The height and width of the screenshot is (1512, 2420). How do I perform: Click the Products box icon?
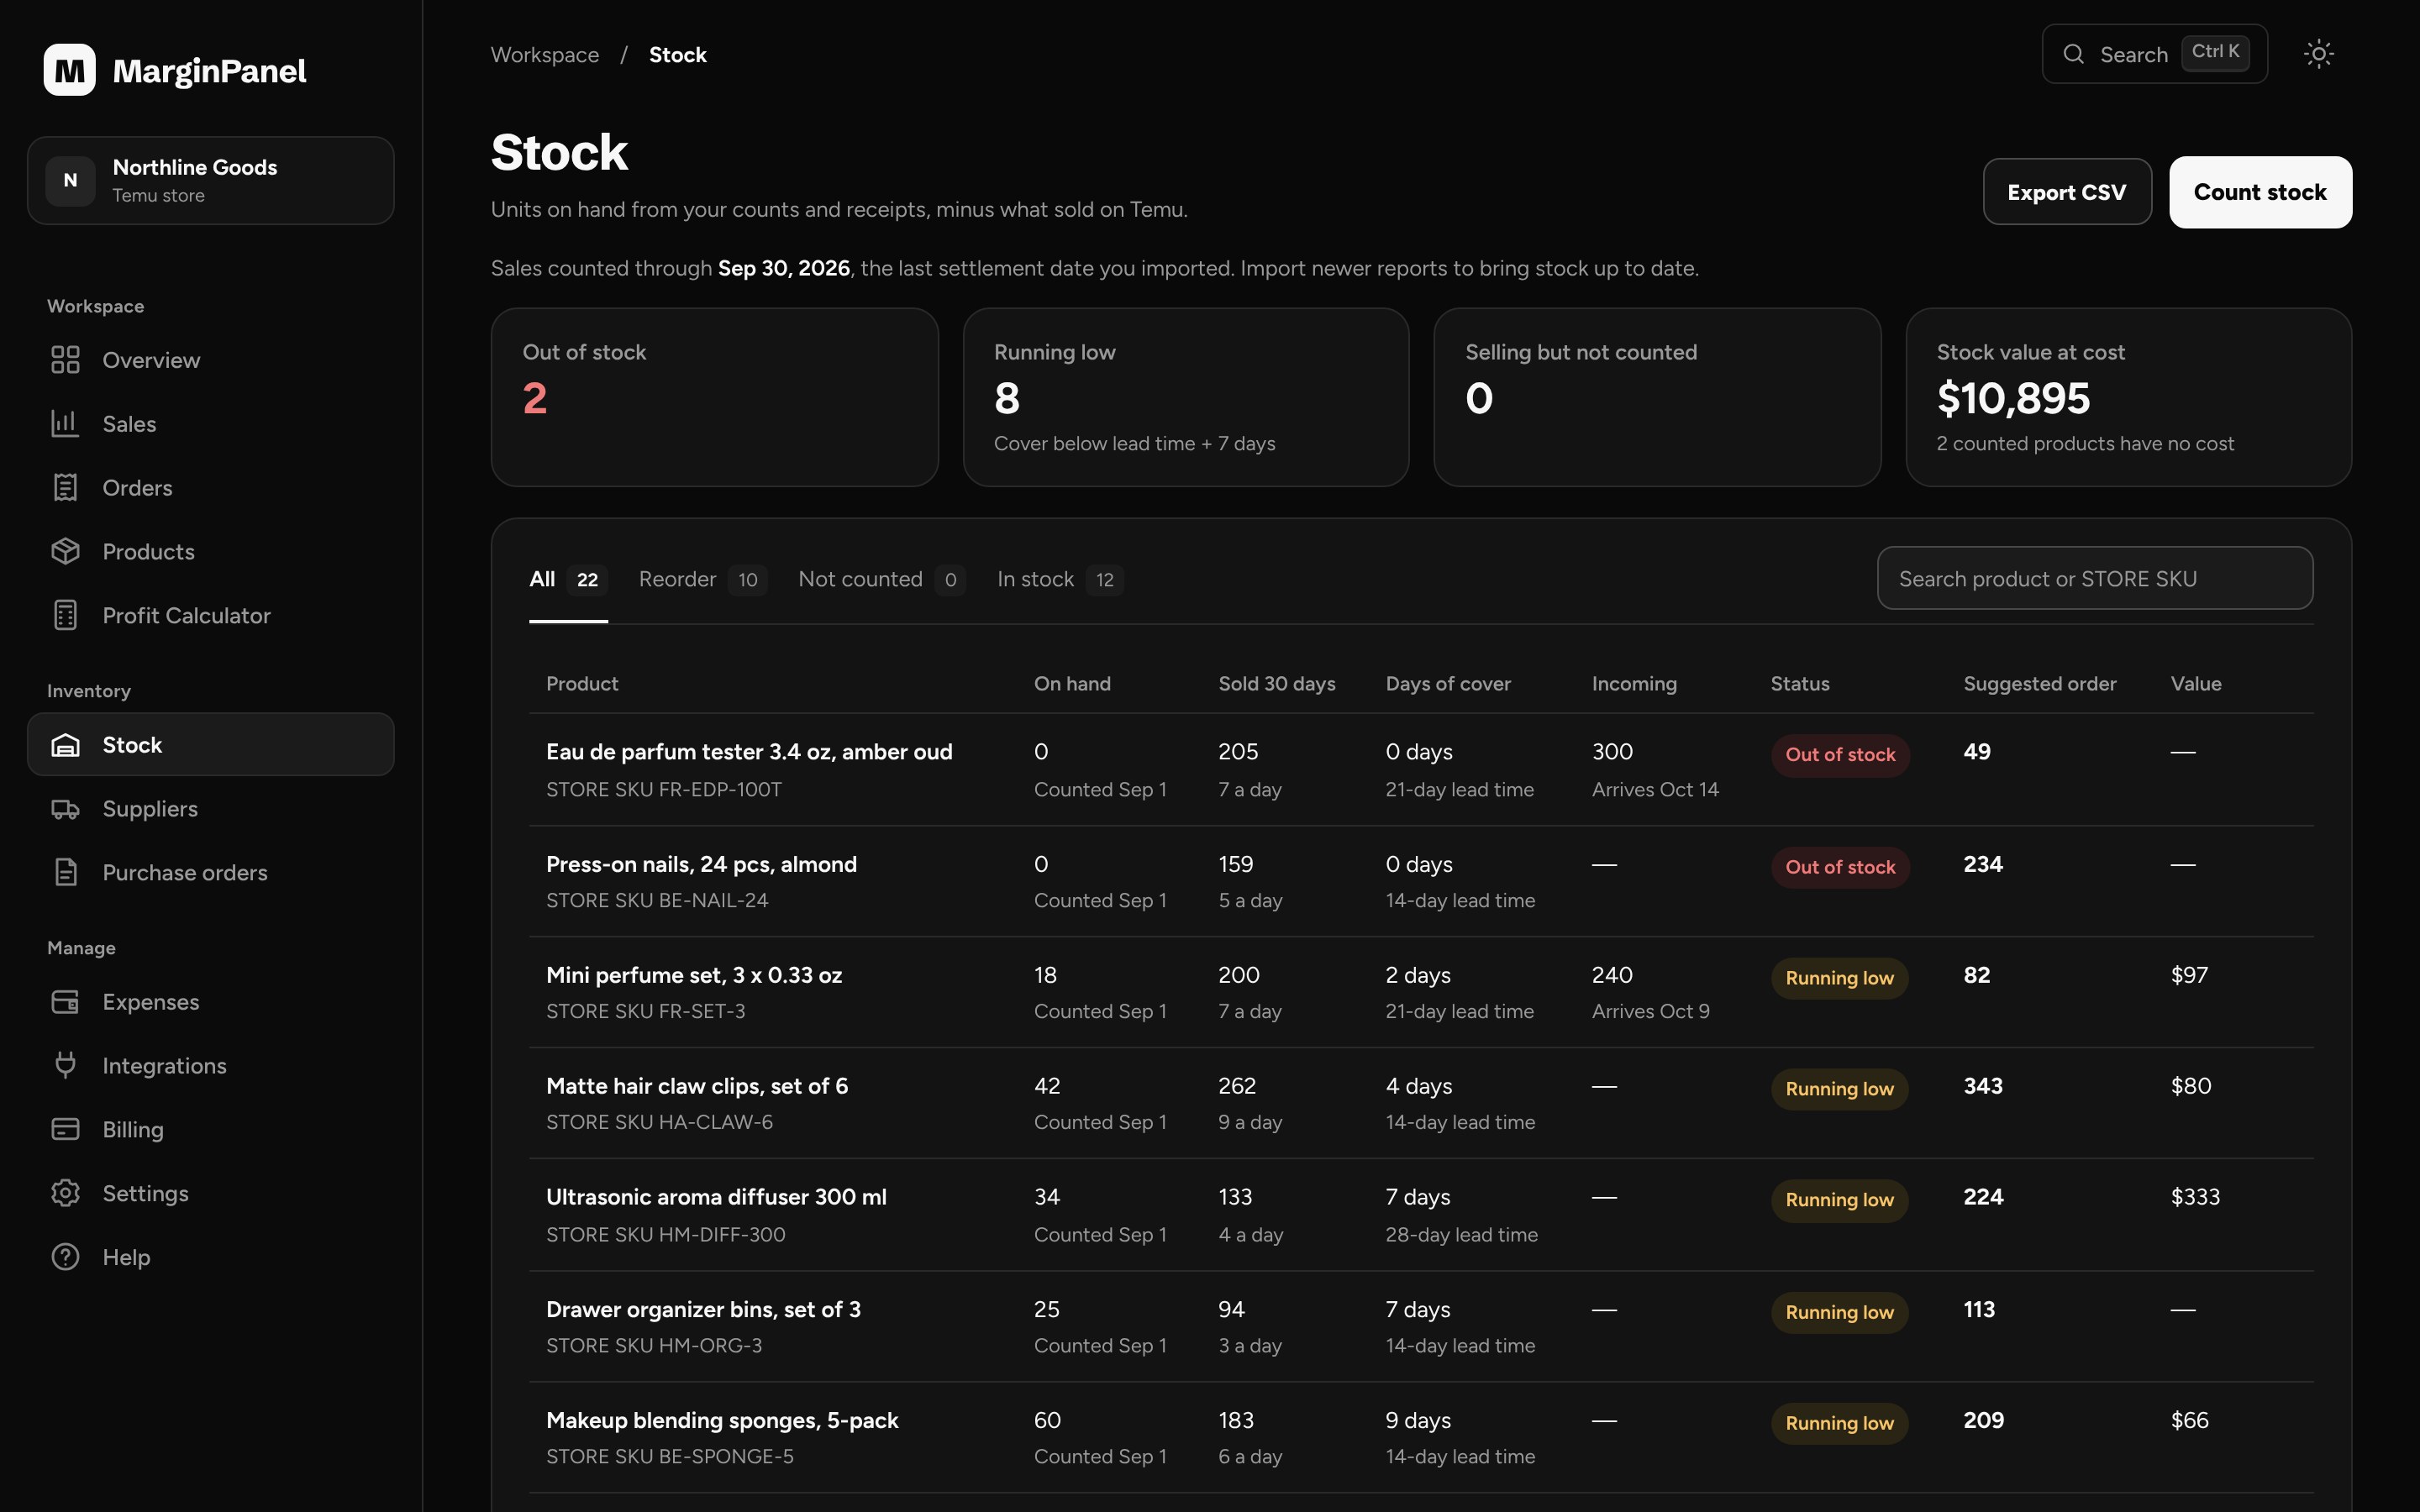65,552
